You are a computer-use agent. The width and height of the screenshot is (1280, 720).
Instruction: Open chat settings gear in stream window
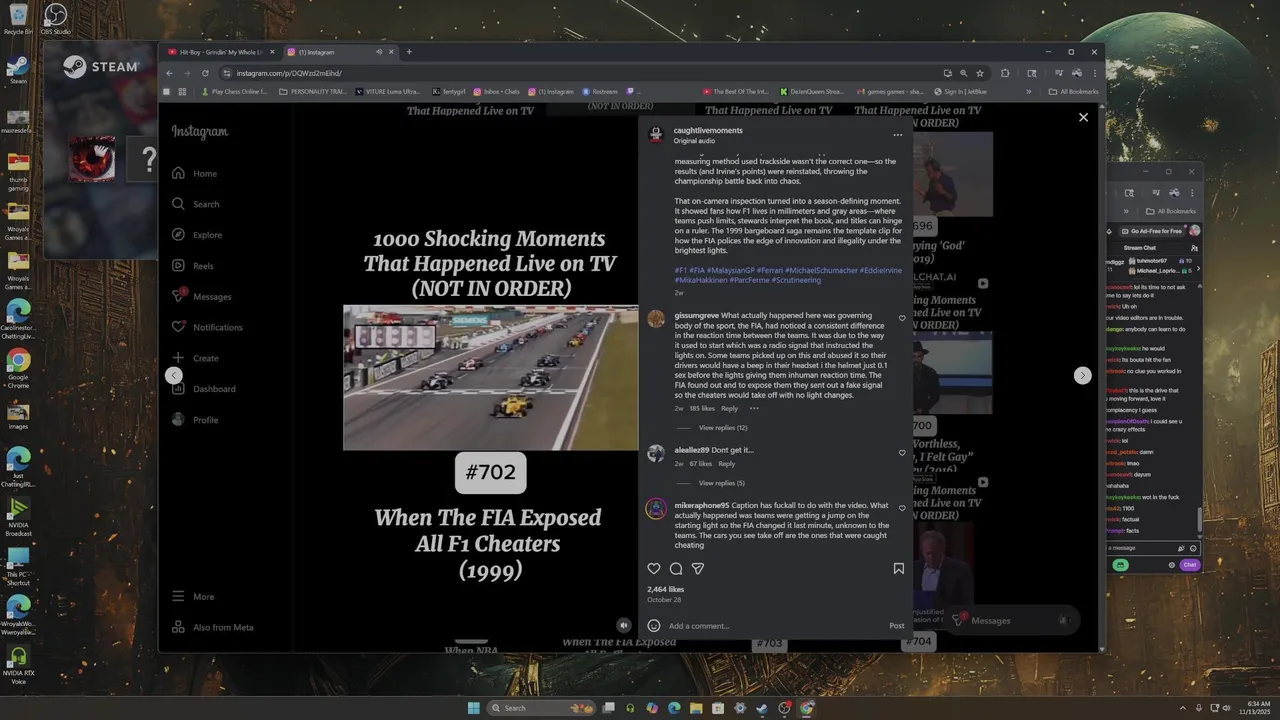[1172, 565]
